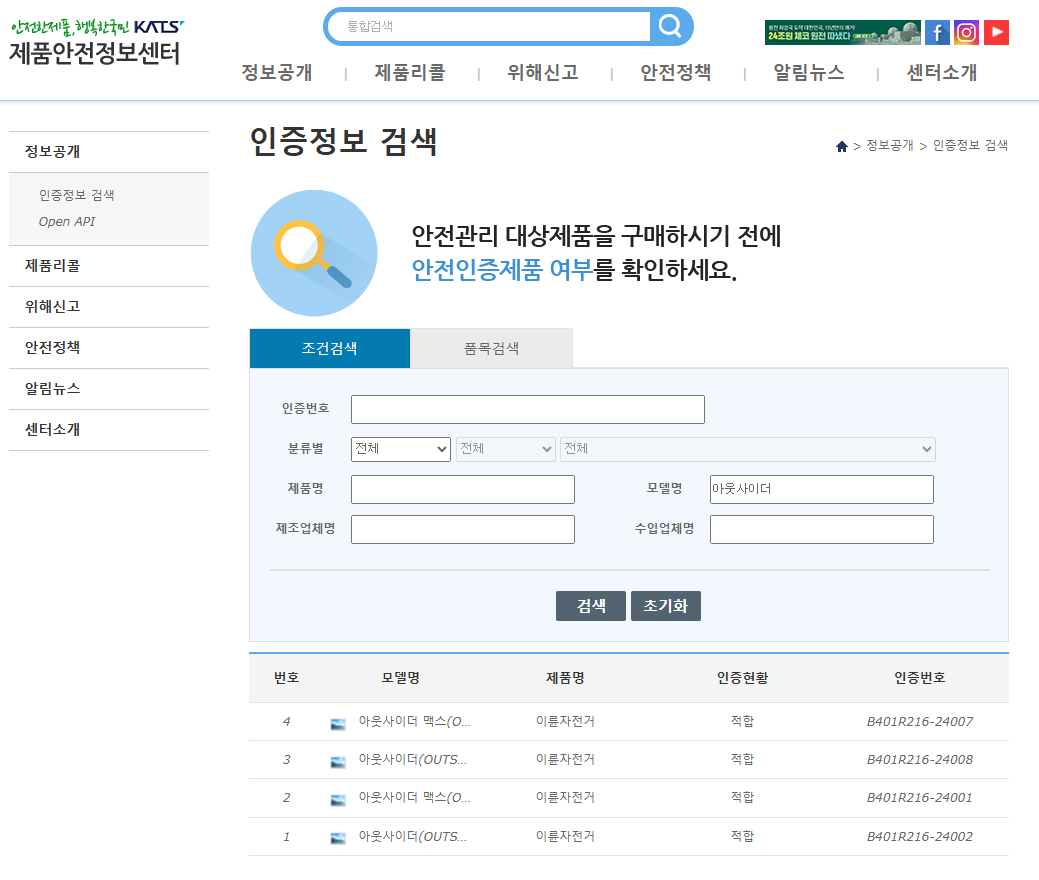Open model name in row number 2
This screenshot has width=1039, height=880.
click(x=414, y=798)
